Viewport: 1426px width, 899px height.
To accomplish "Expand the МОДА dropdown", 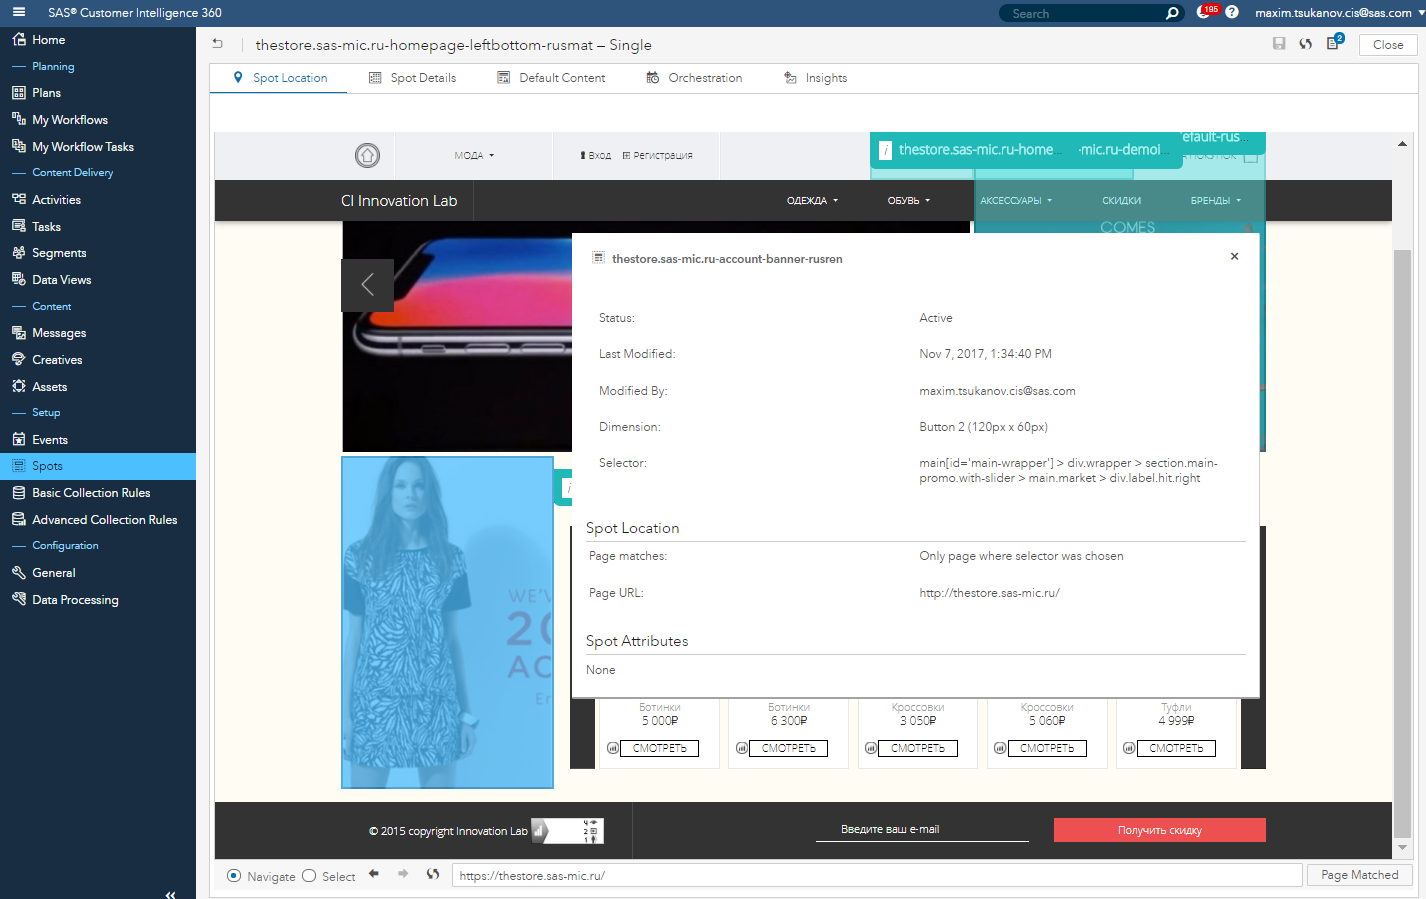I will [474, 155].
